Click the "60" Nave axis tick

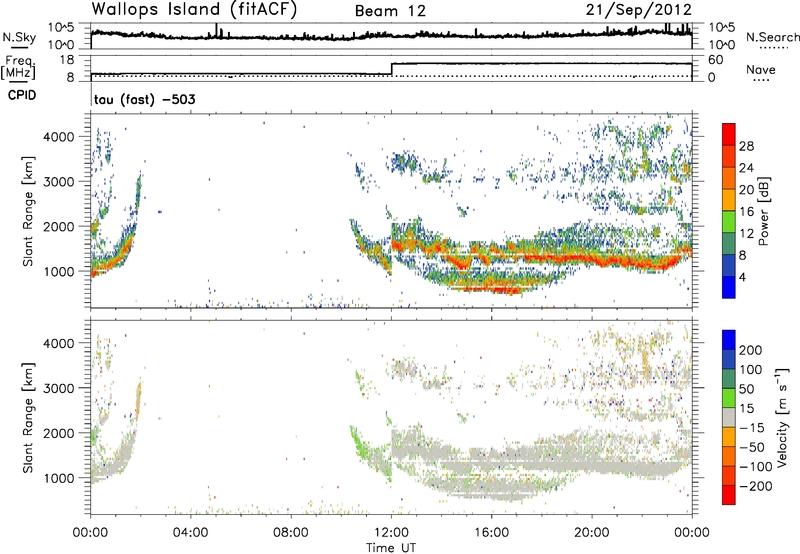click(716, 60)
